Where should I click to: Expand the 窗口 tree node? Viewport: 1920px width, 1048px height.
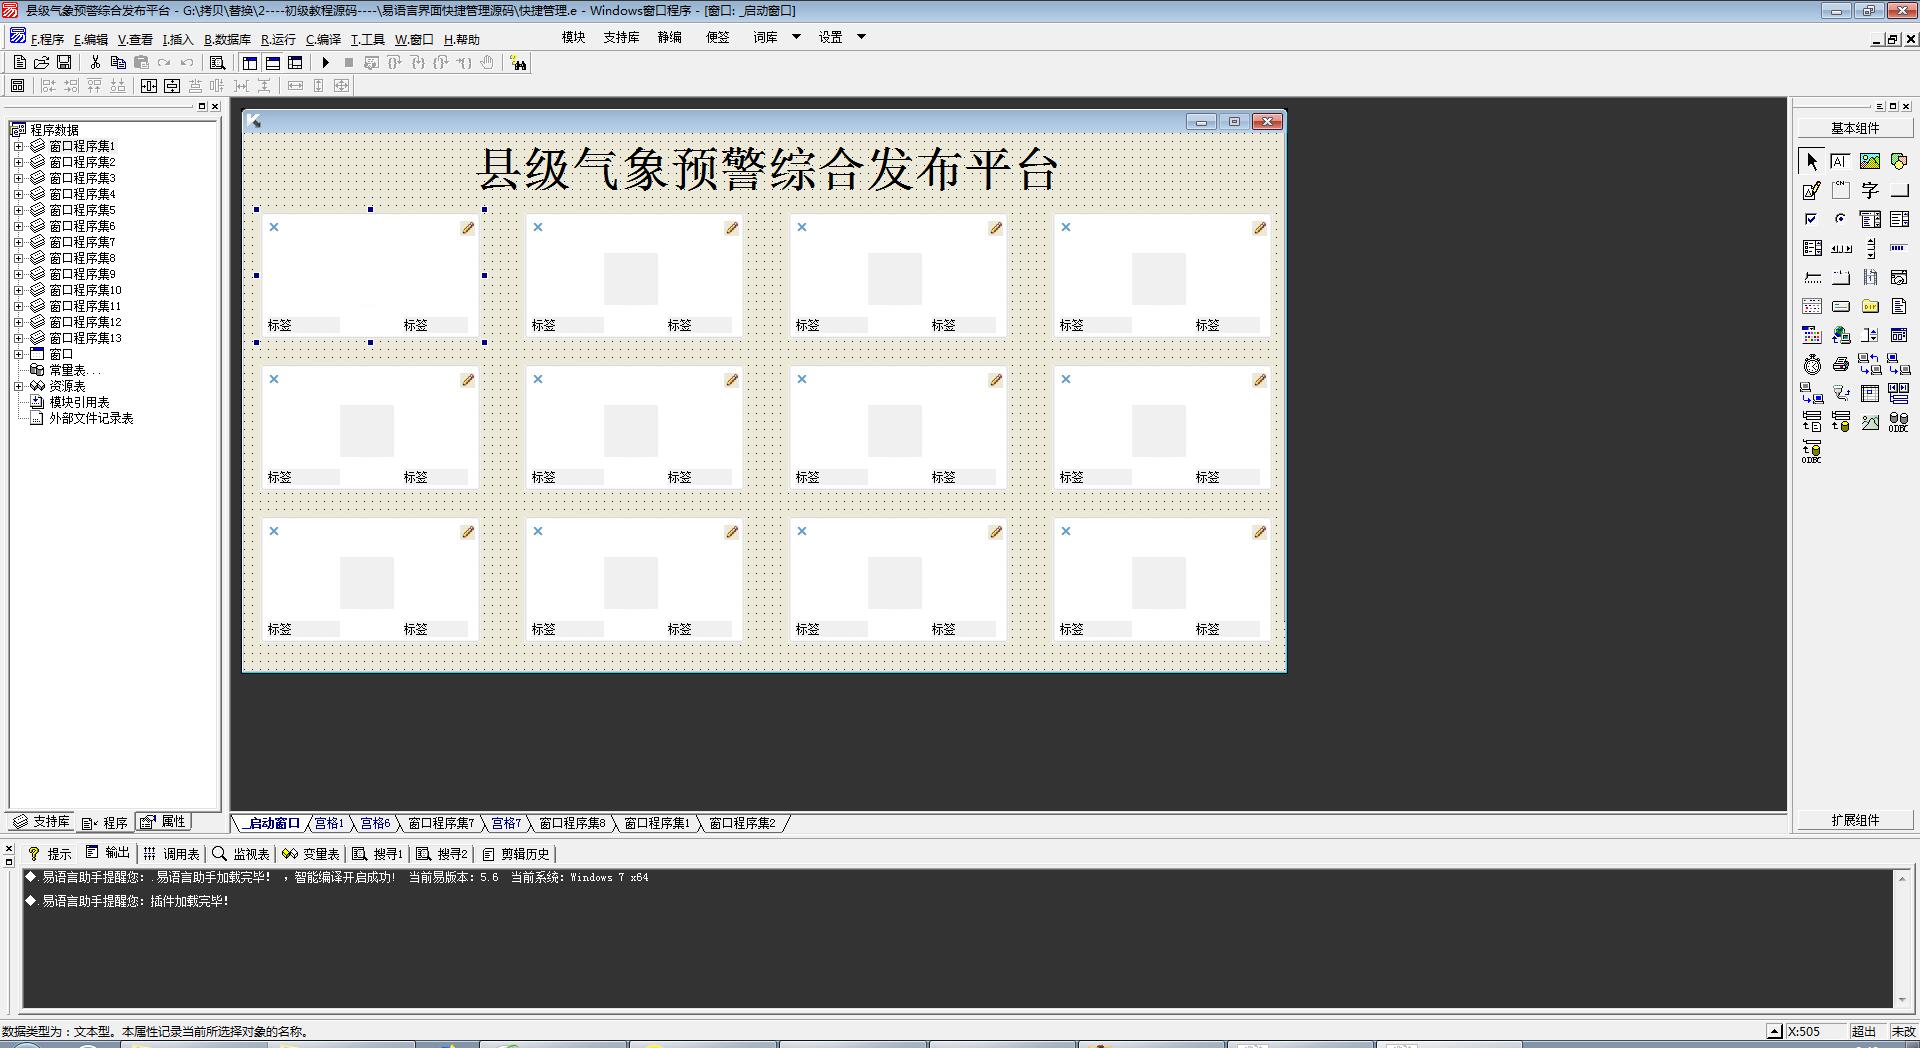pos(18,354)
